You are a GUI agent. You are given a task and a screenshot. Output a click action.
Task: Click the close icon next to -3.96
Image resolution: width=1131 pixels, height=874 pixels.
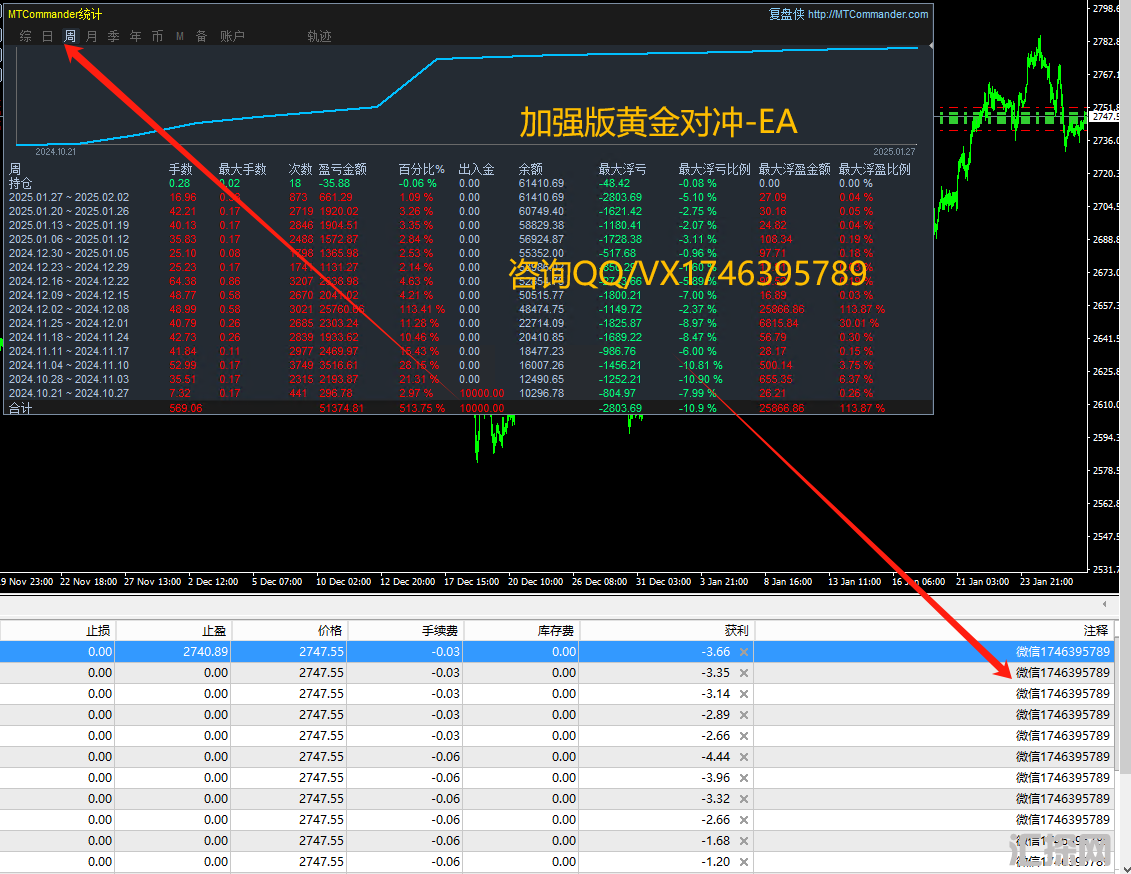(x=743, y=778)
